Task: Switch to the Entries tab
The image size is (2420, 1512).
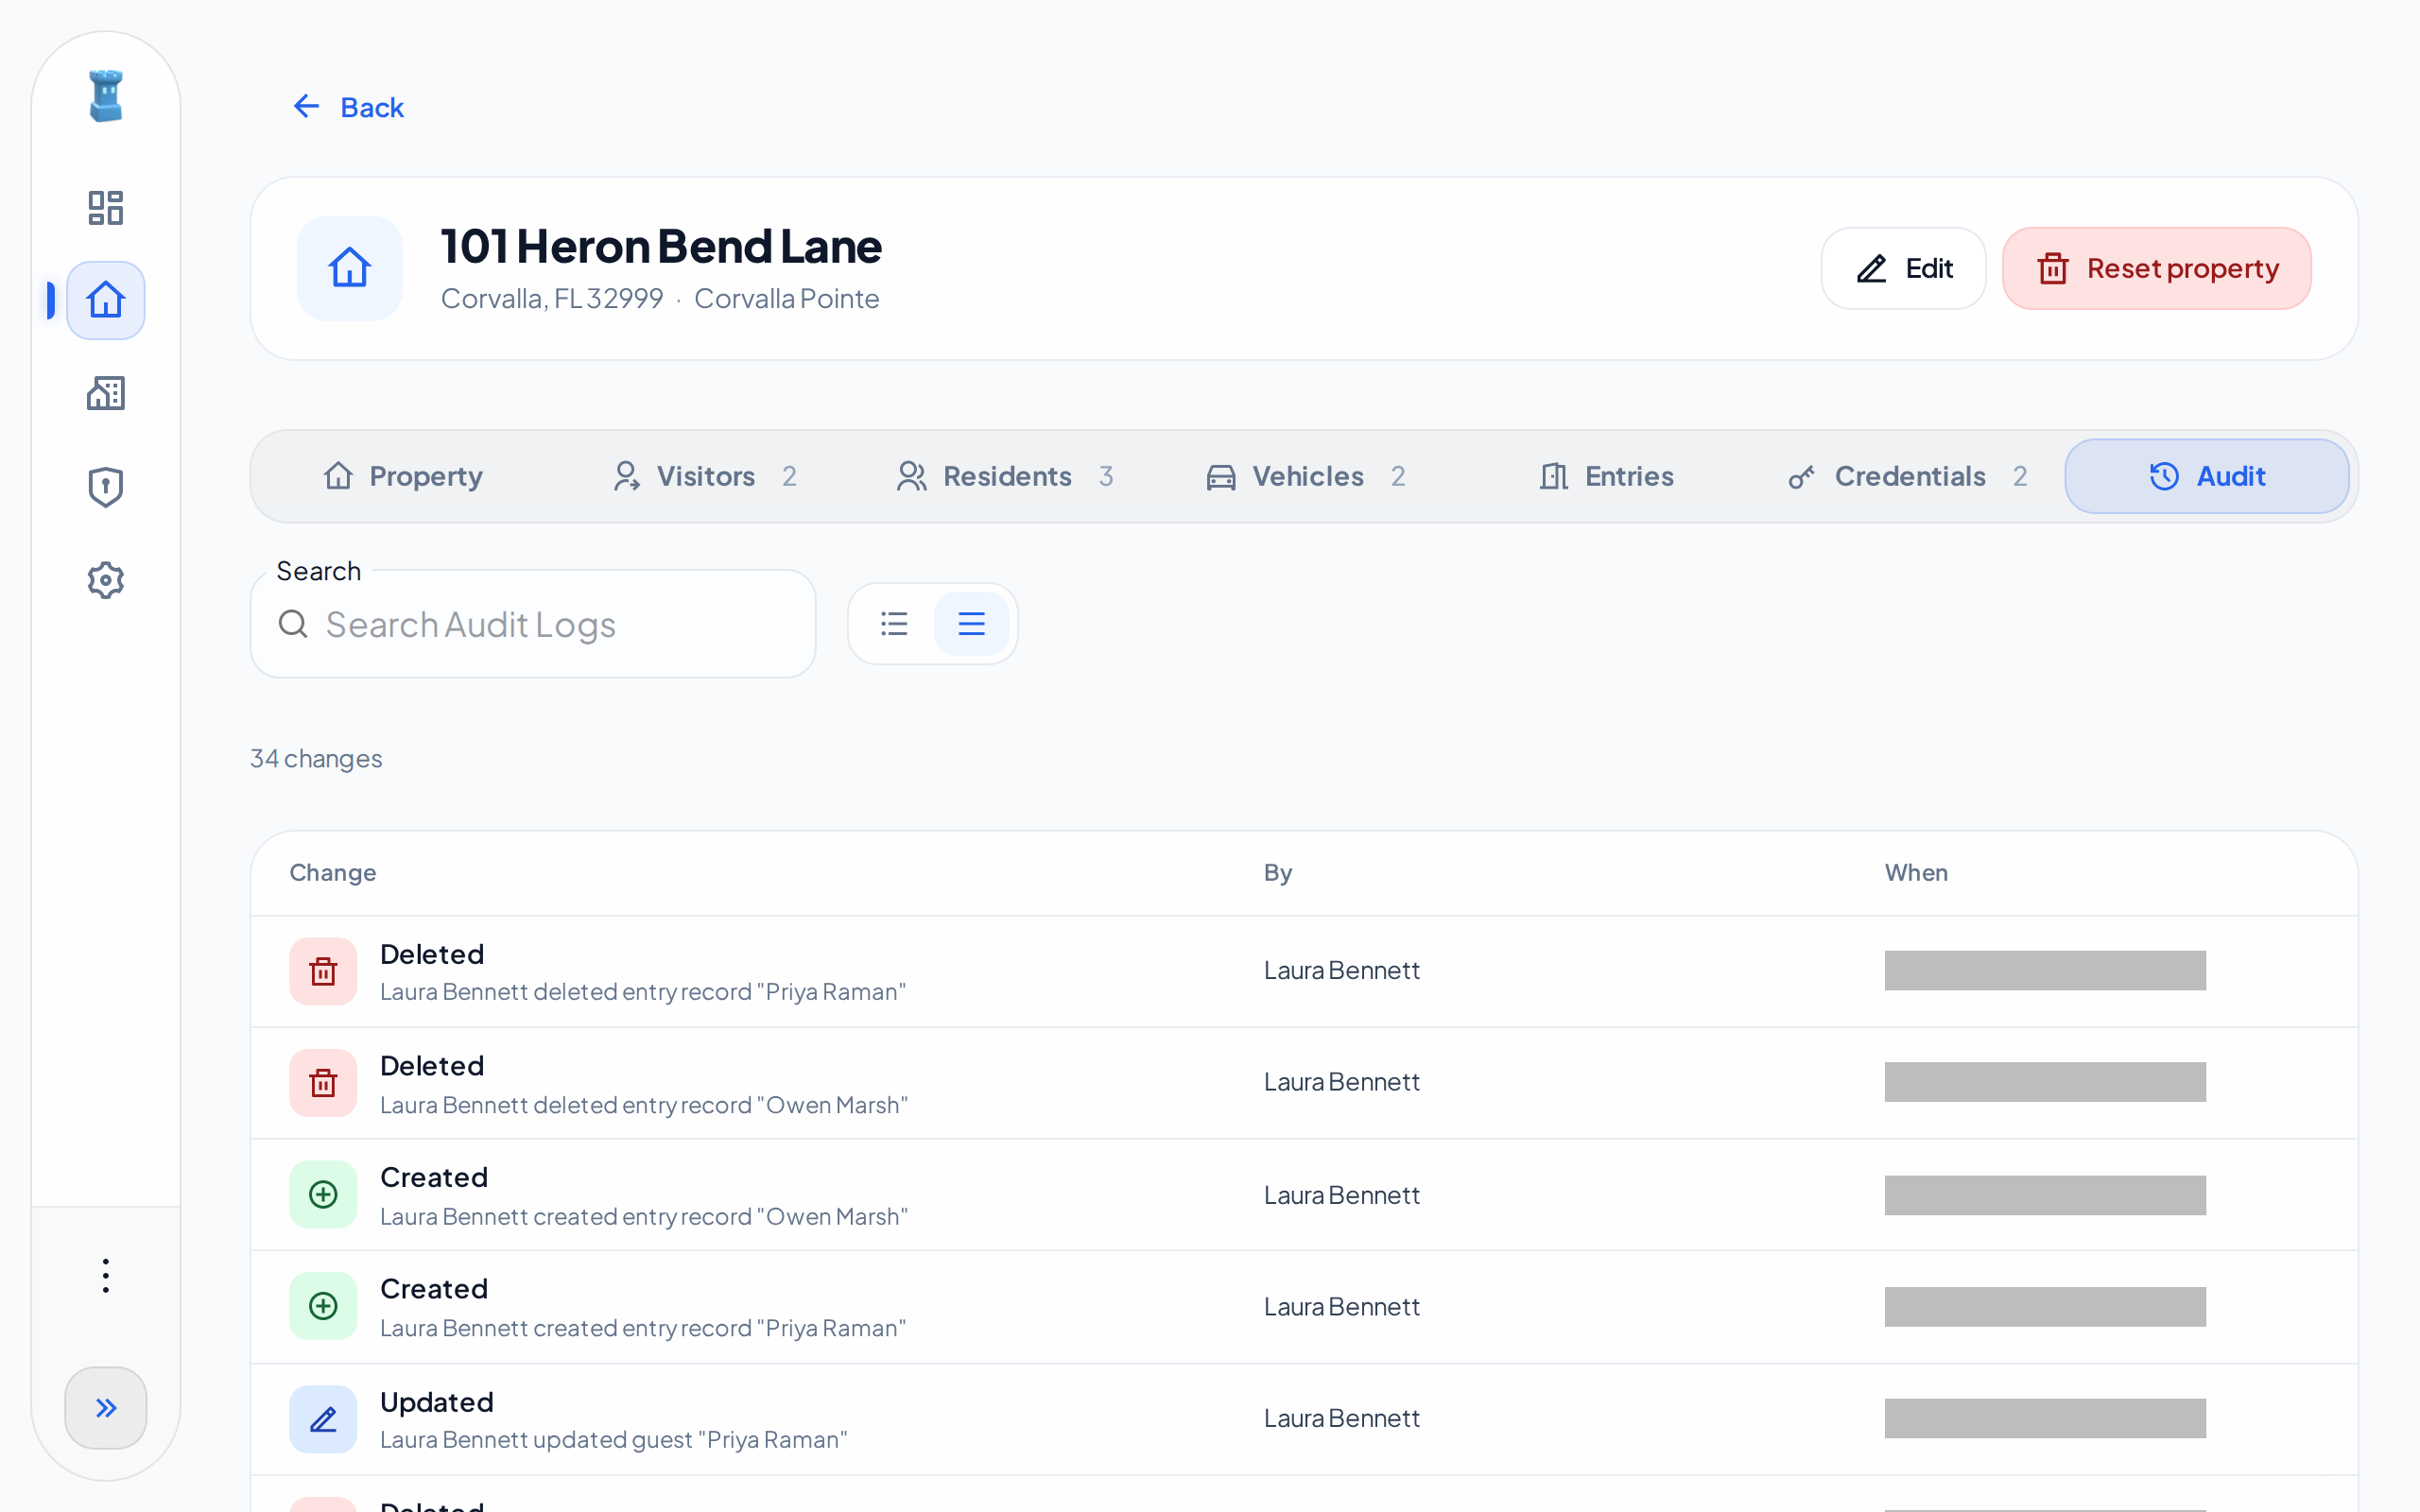Action: 1606,476
